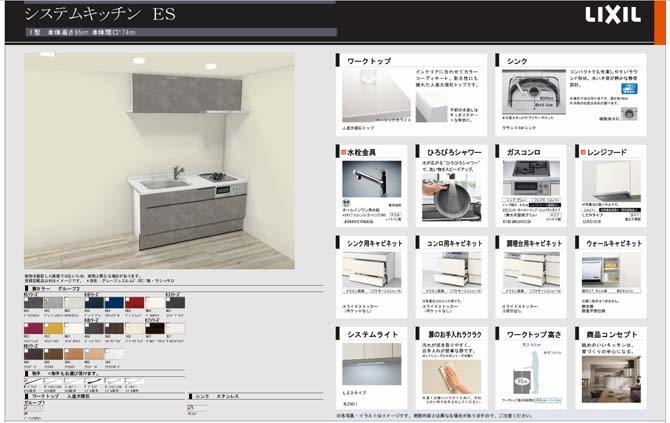Screen dimensions: 670x423
Task: Click the システムキッチン ES title
Action: click(100, 14)
